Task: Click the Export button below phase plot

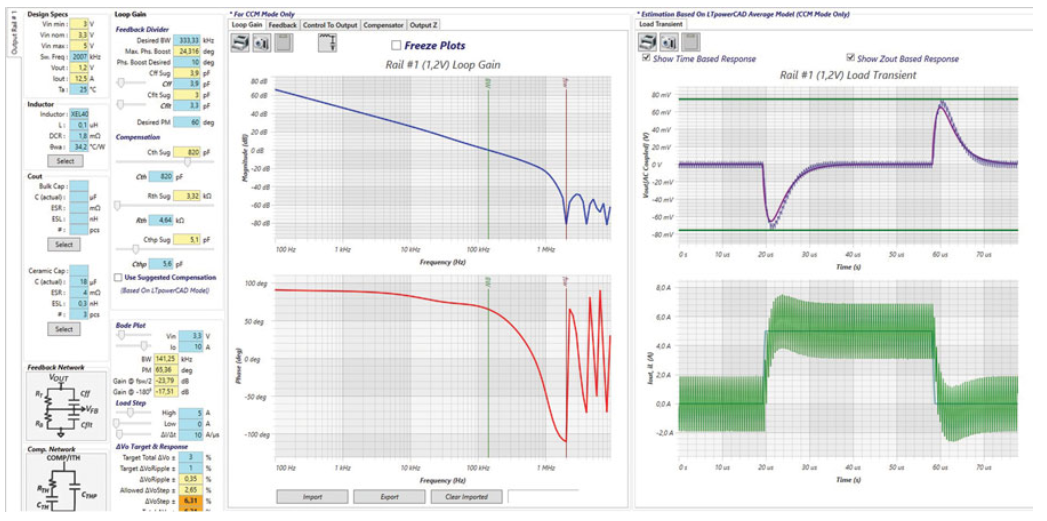Action: click(390, 496)
